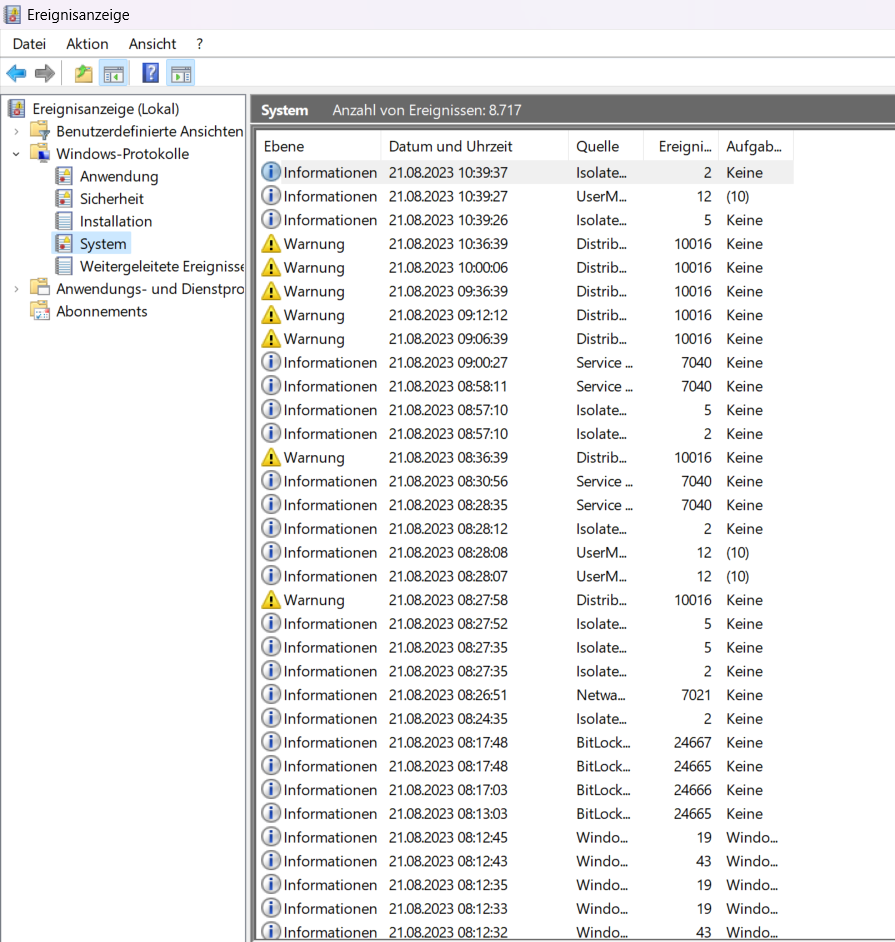Click the Anwendungs- und Dienstprotokolle folder icon

(40, 288)
